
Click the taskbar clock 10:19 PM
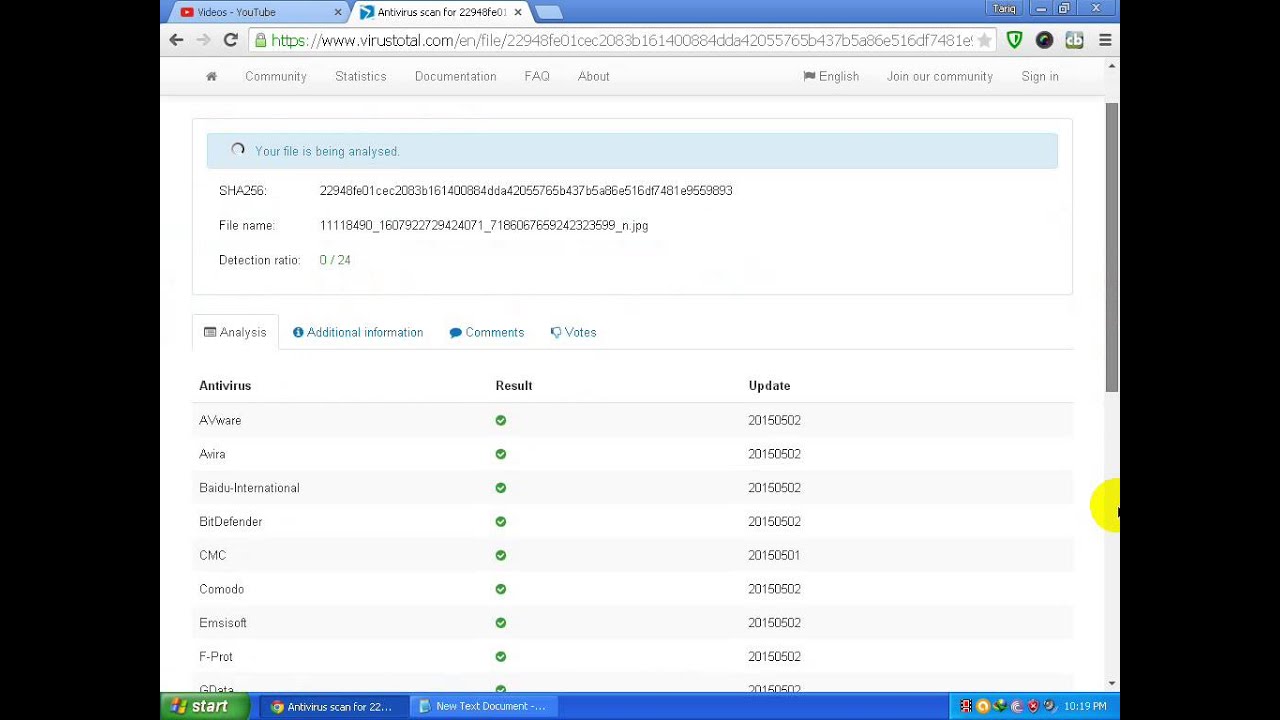(1085, 706)
